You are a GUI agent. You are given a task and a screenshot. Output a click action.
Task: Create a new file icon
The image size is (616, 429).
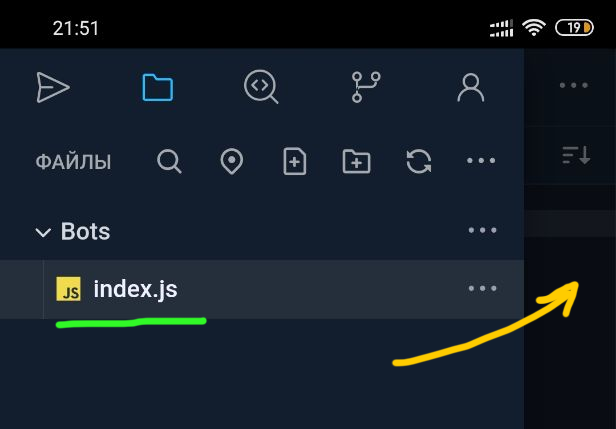coord(295,161)
